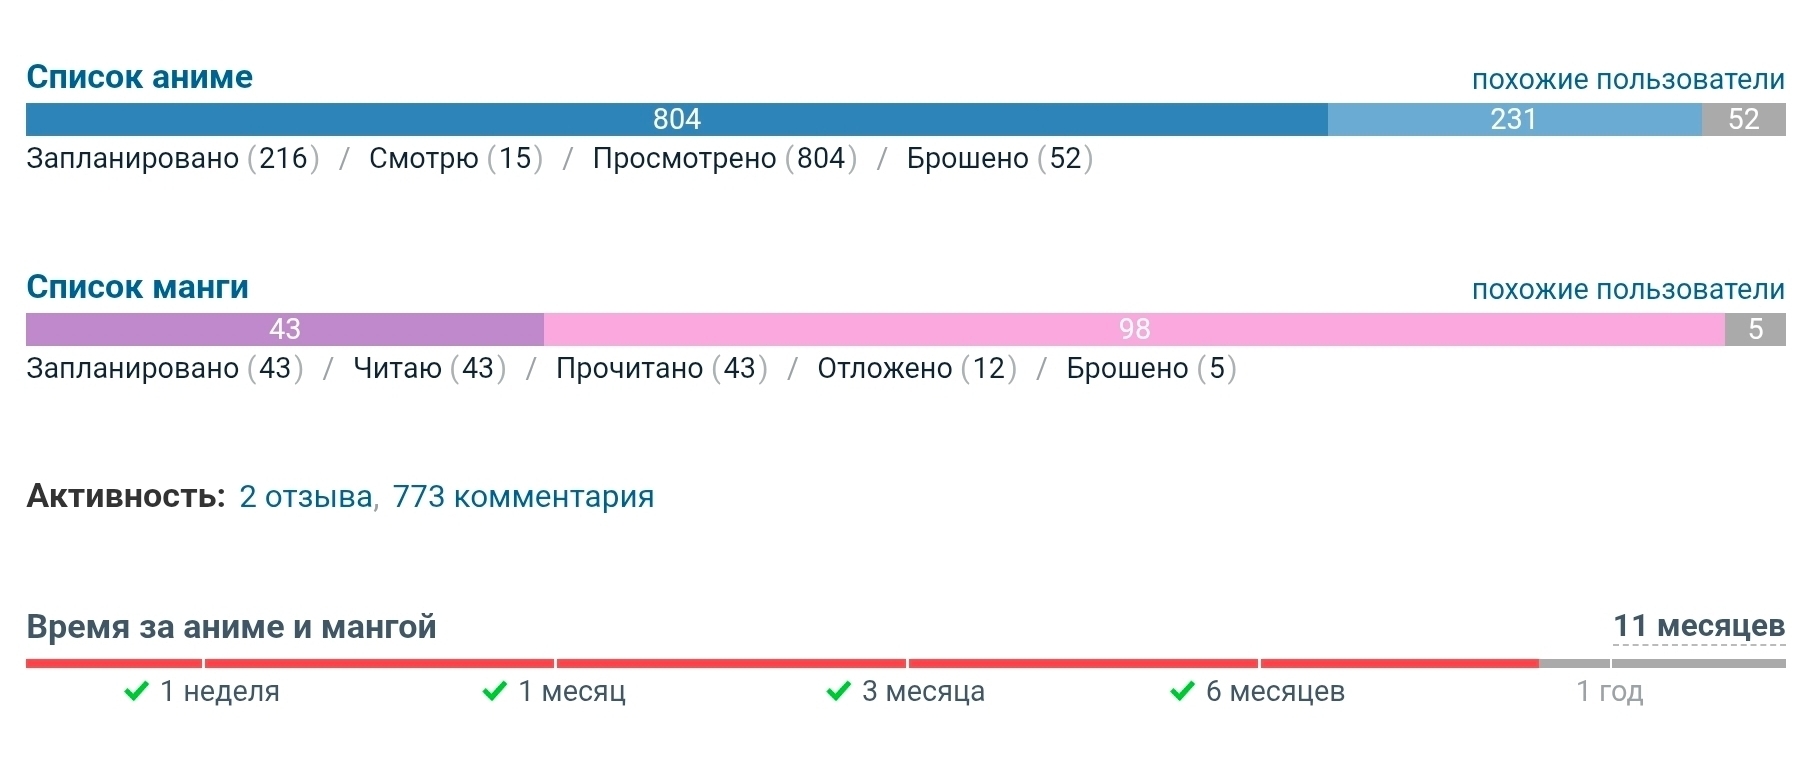
Task: Click the gray 52 anime bar segment
Action: click(1743, 119)
